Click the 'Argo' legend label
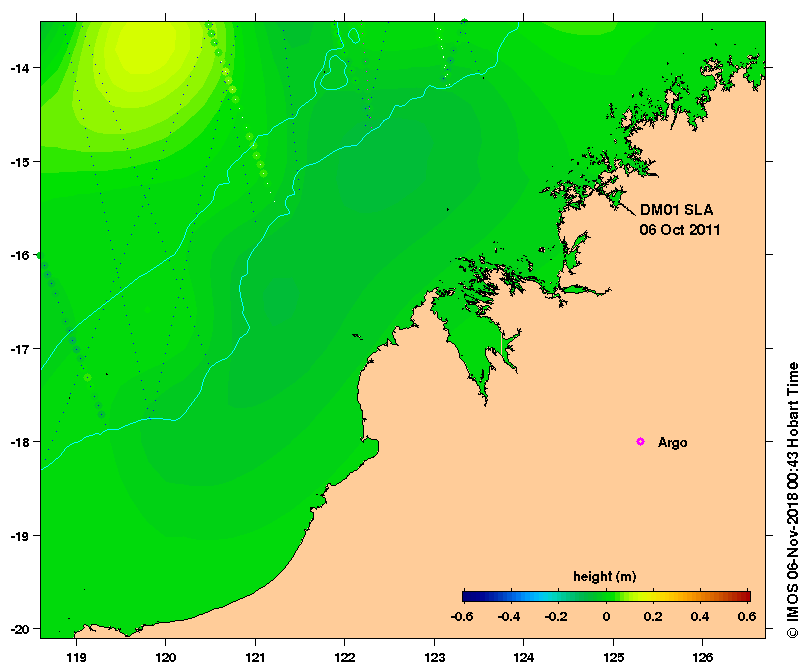 point(672,443)
